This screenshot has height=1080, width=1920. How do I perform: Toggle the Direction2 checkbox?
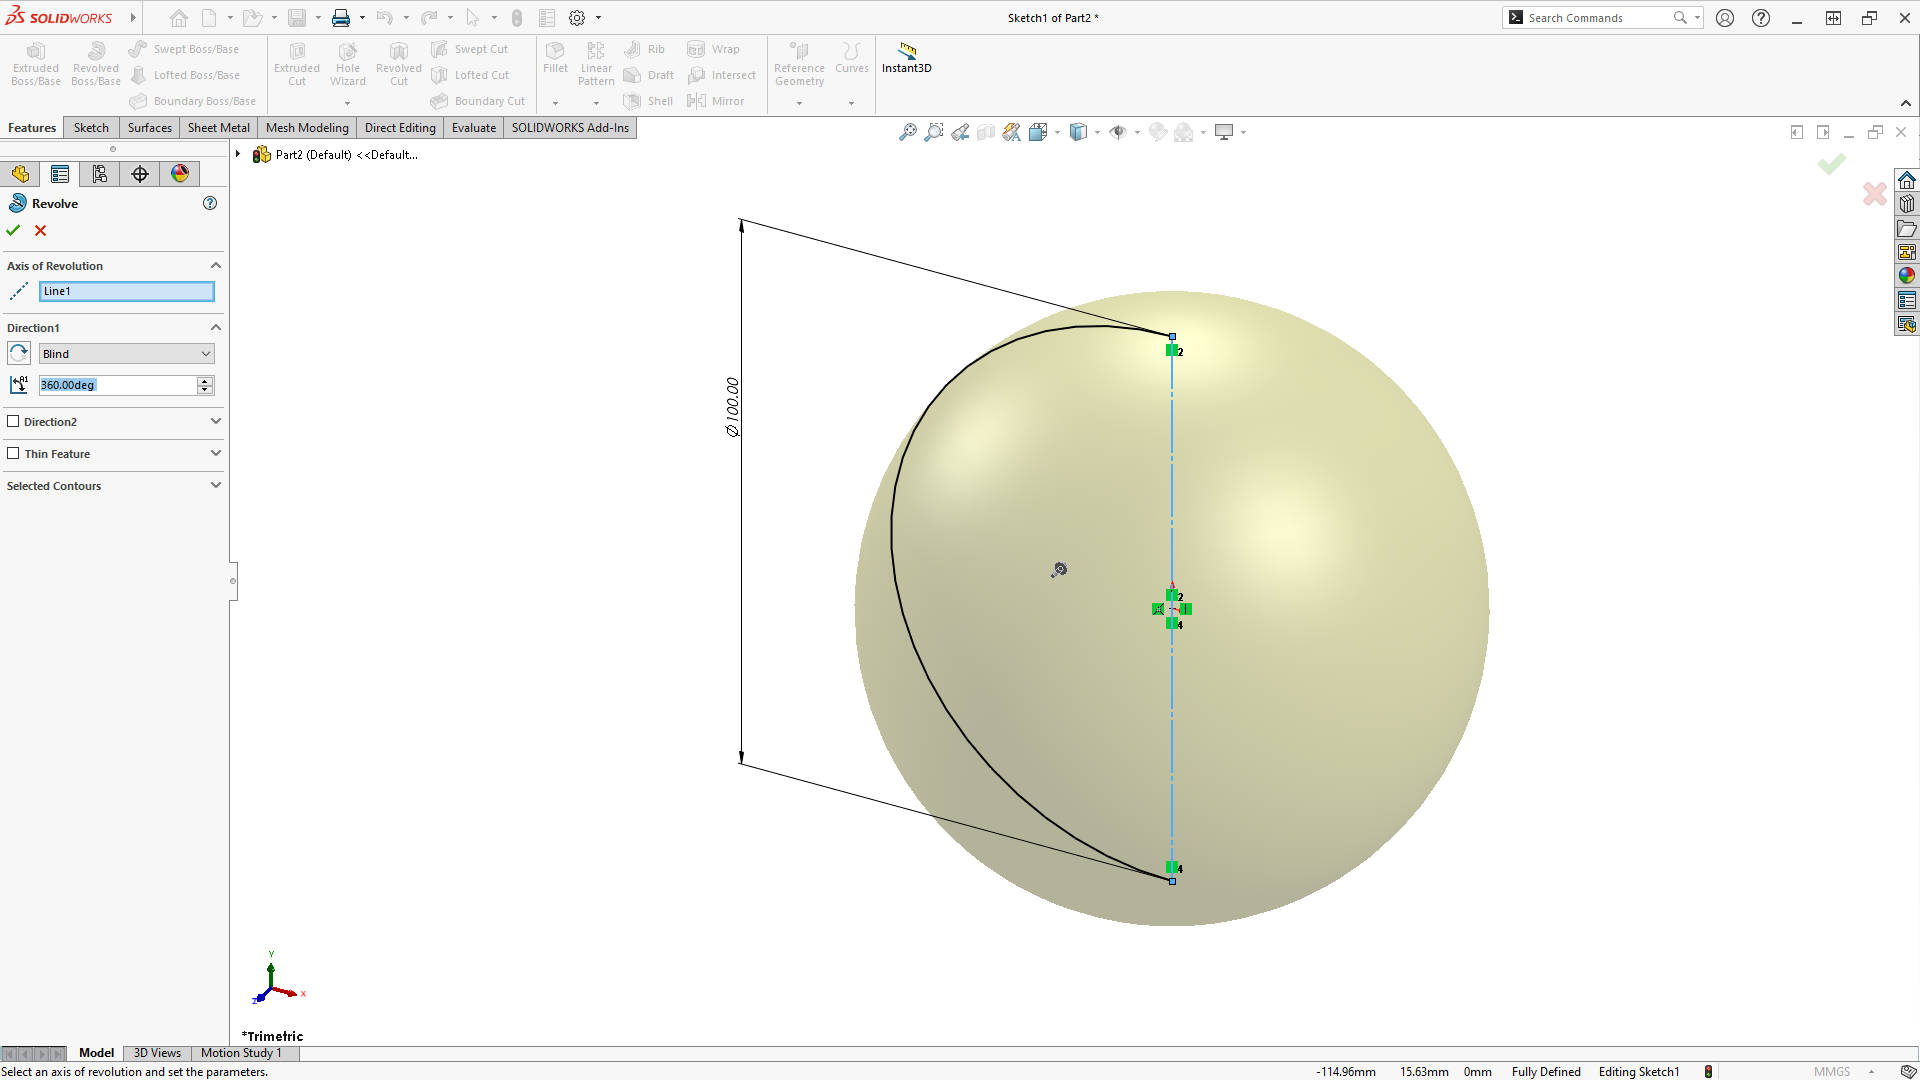pos(13,421)
